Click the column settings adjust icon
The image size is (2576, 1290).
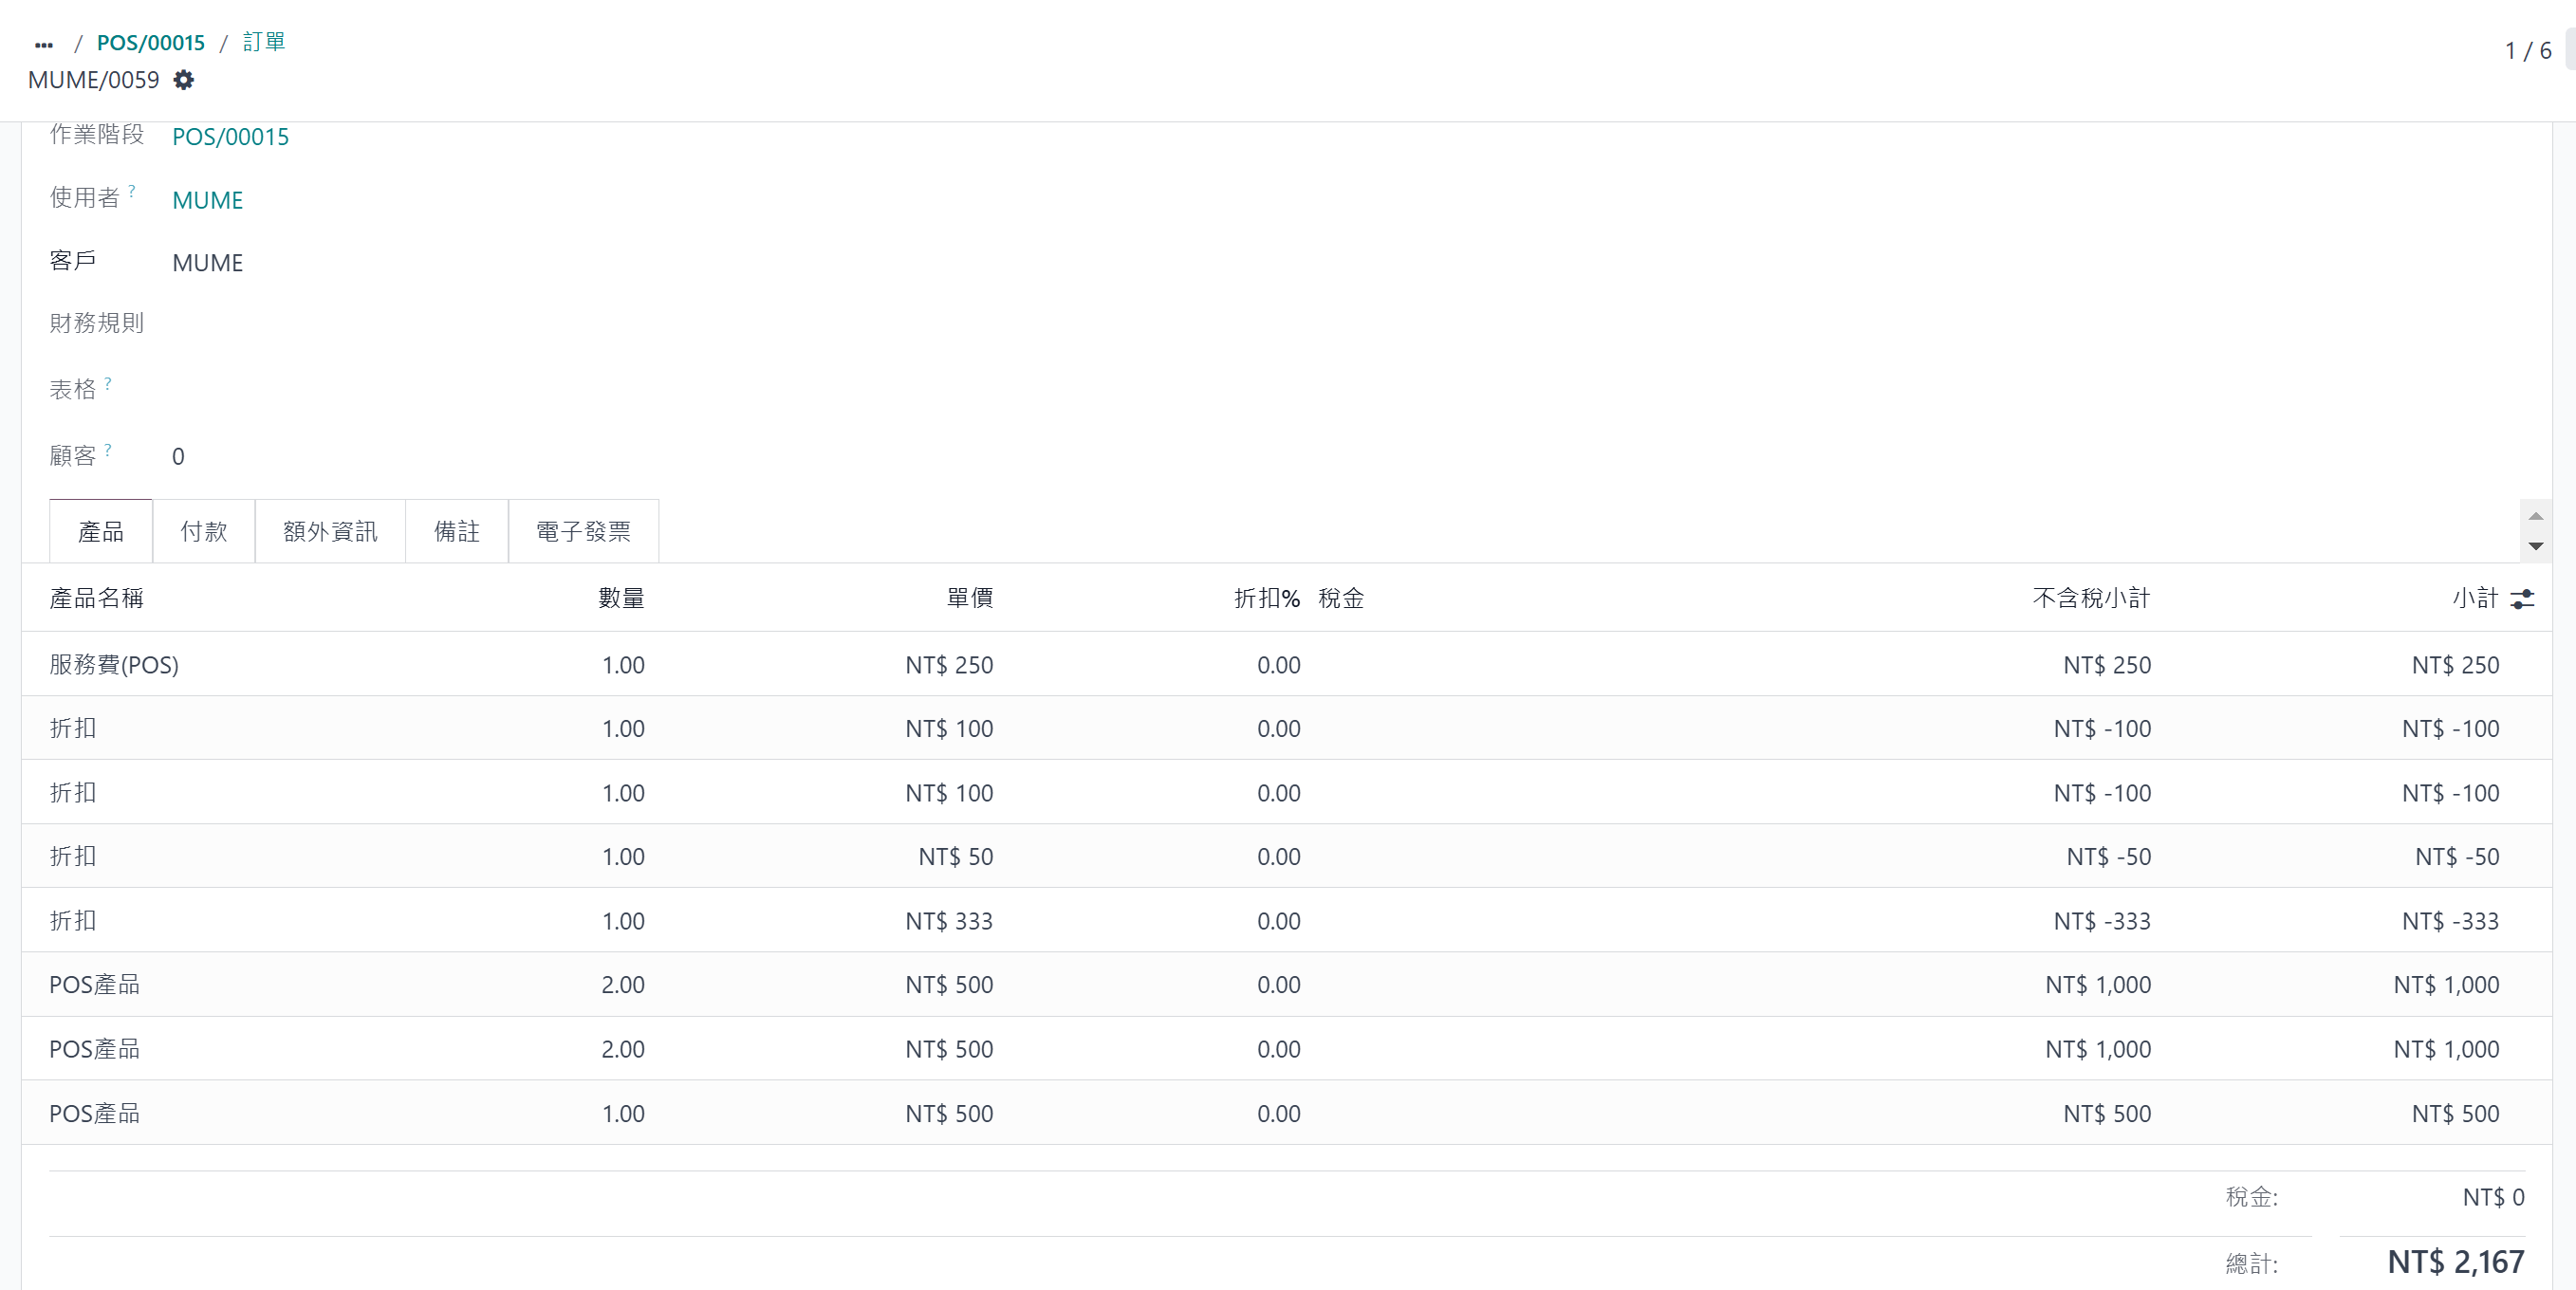coord(2522,599)
